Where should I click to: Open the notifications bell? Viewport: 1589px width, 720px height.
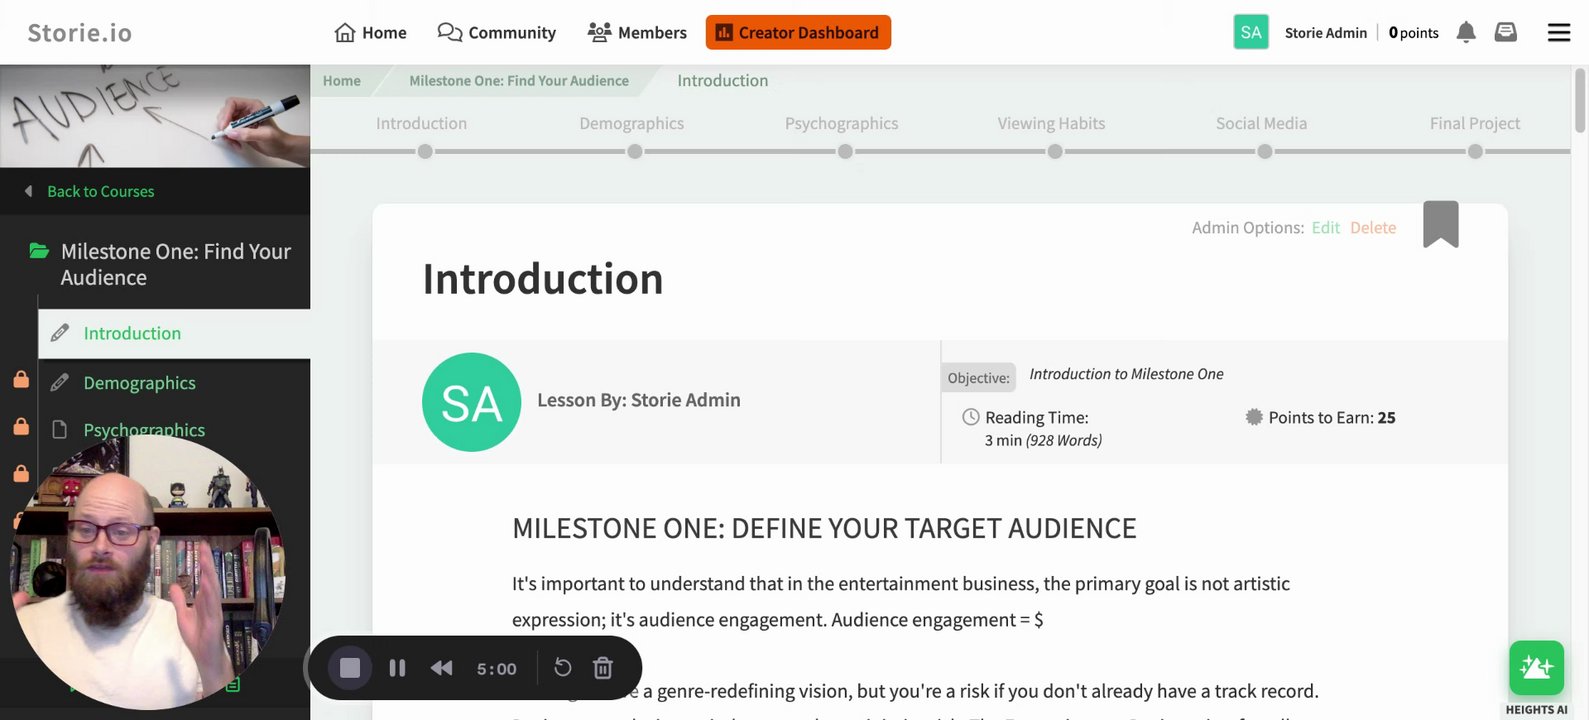[1466, 32]
